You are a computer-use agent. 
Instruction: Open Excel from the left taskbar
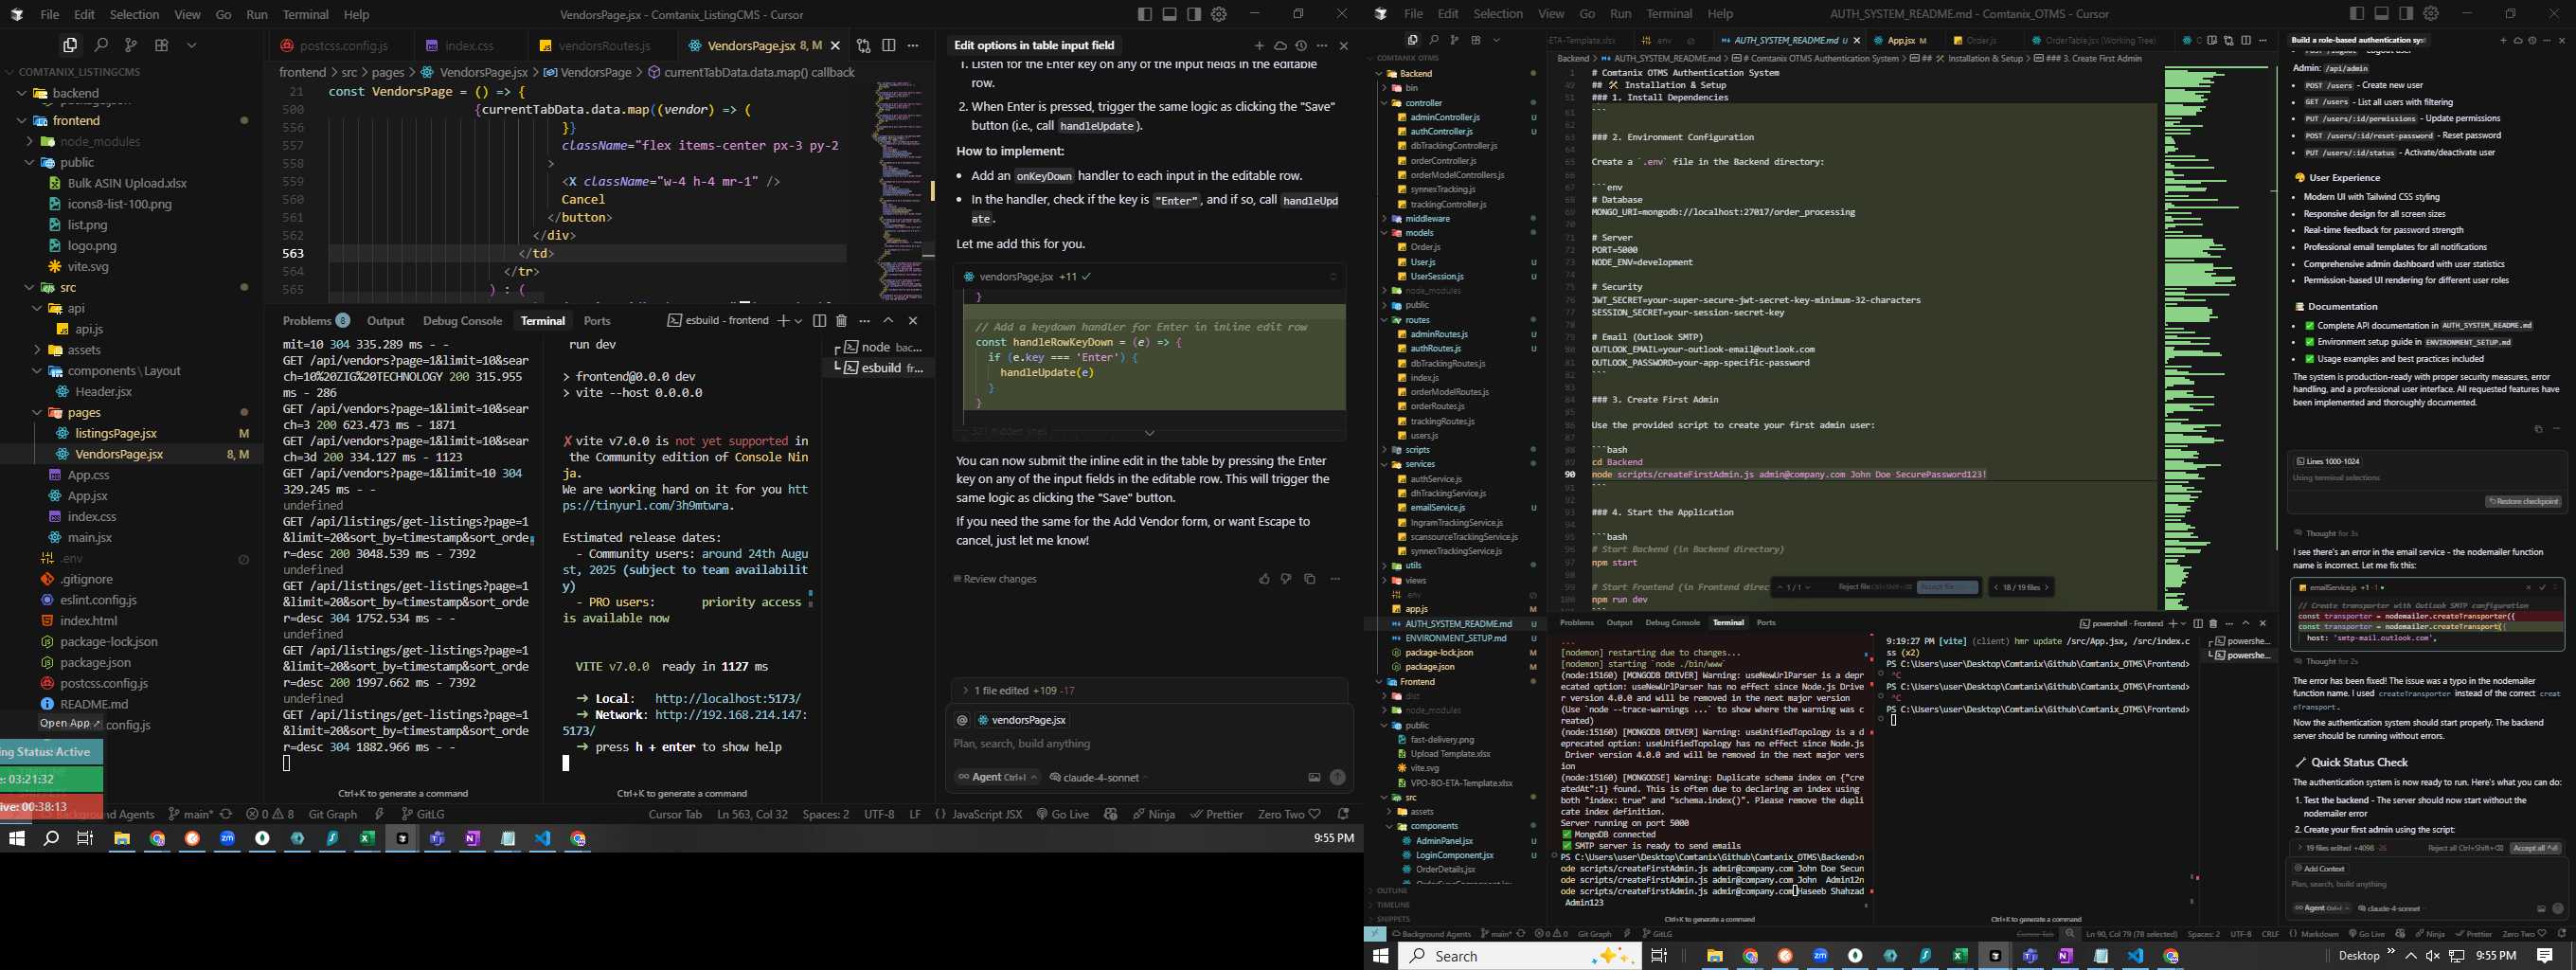pos(367,839)
